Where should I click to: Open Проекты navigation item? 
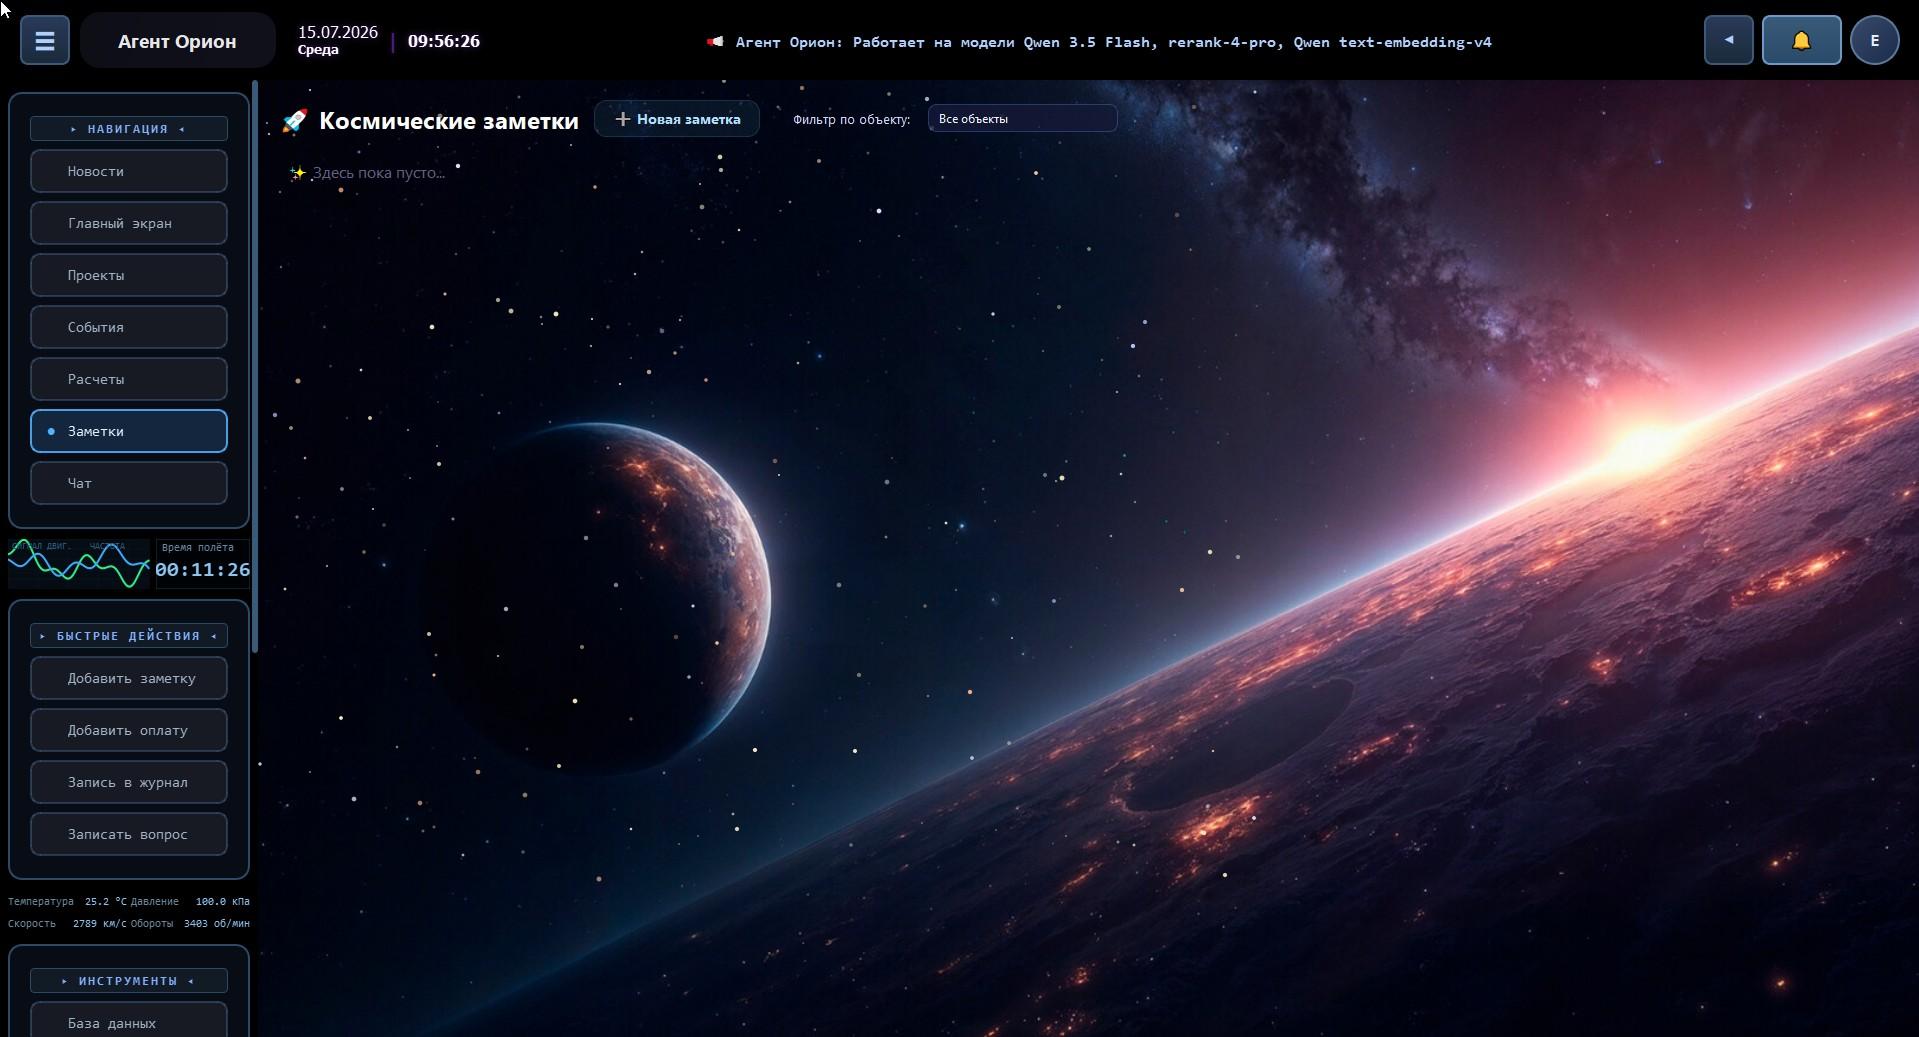pyautogui.click(x=128, y=275)
